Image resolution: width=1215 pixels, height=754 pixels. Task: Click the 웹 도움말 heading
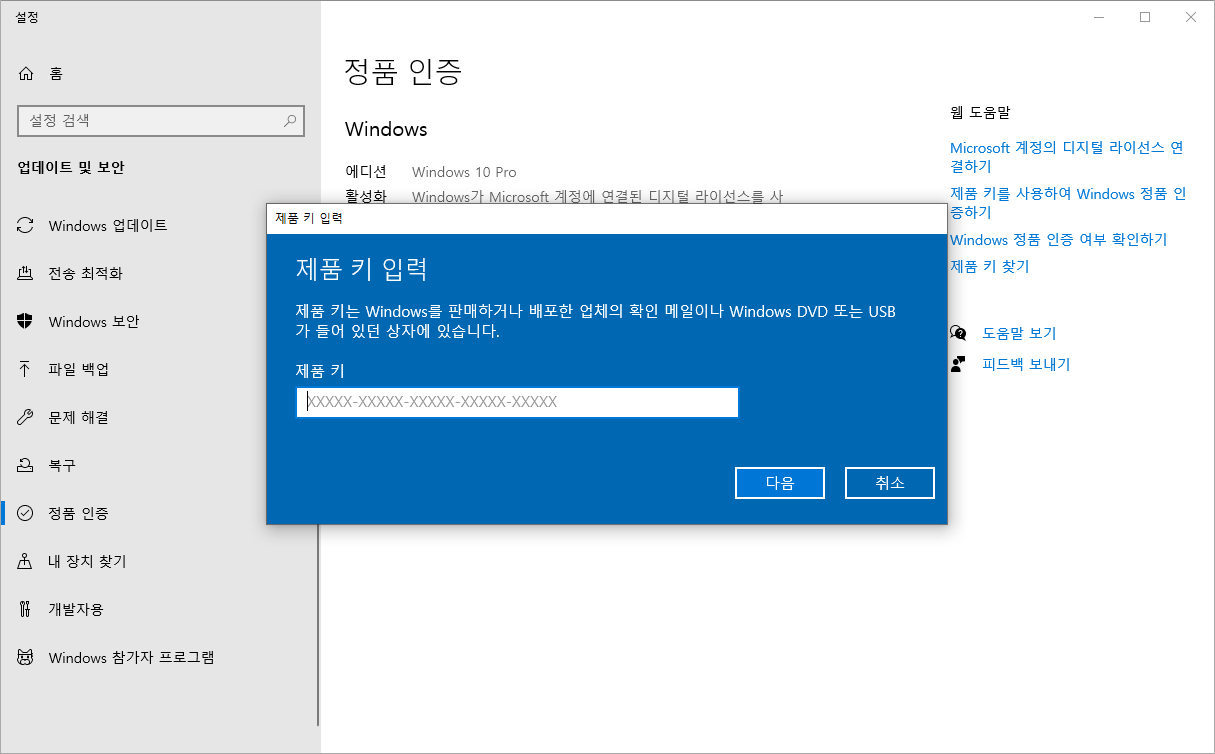click(x=980, y=113)
